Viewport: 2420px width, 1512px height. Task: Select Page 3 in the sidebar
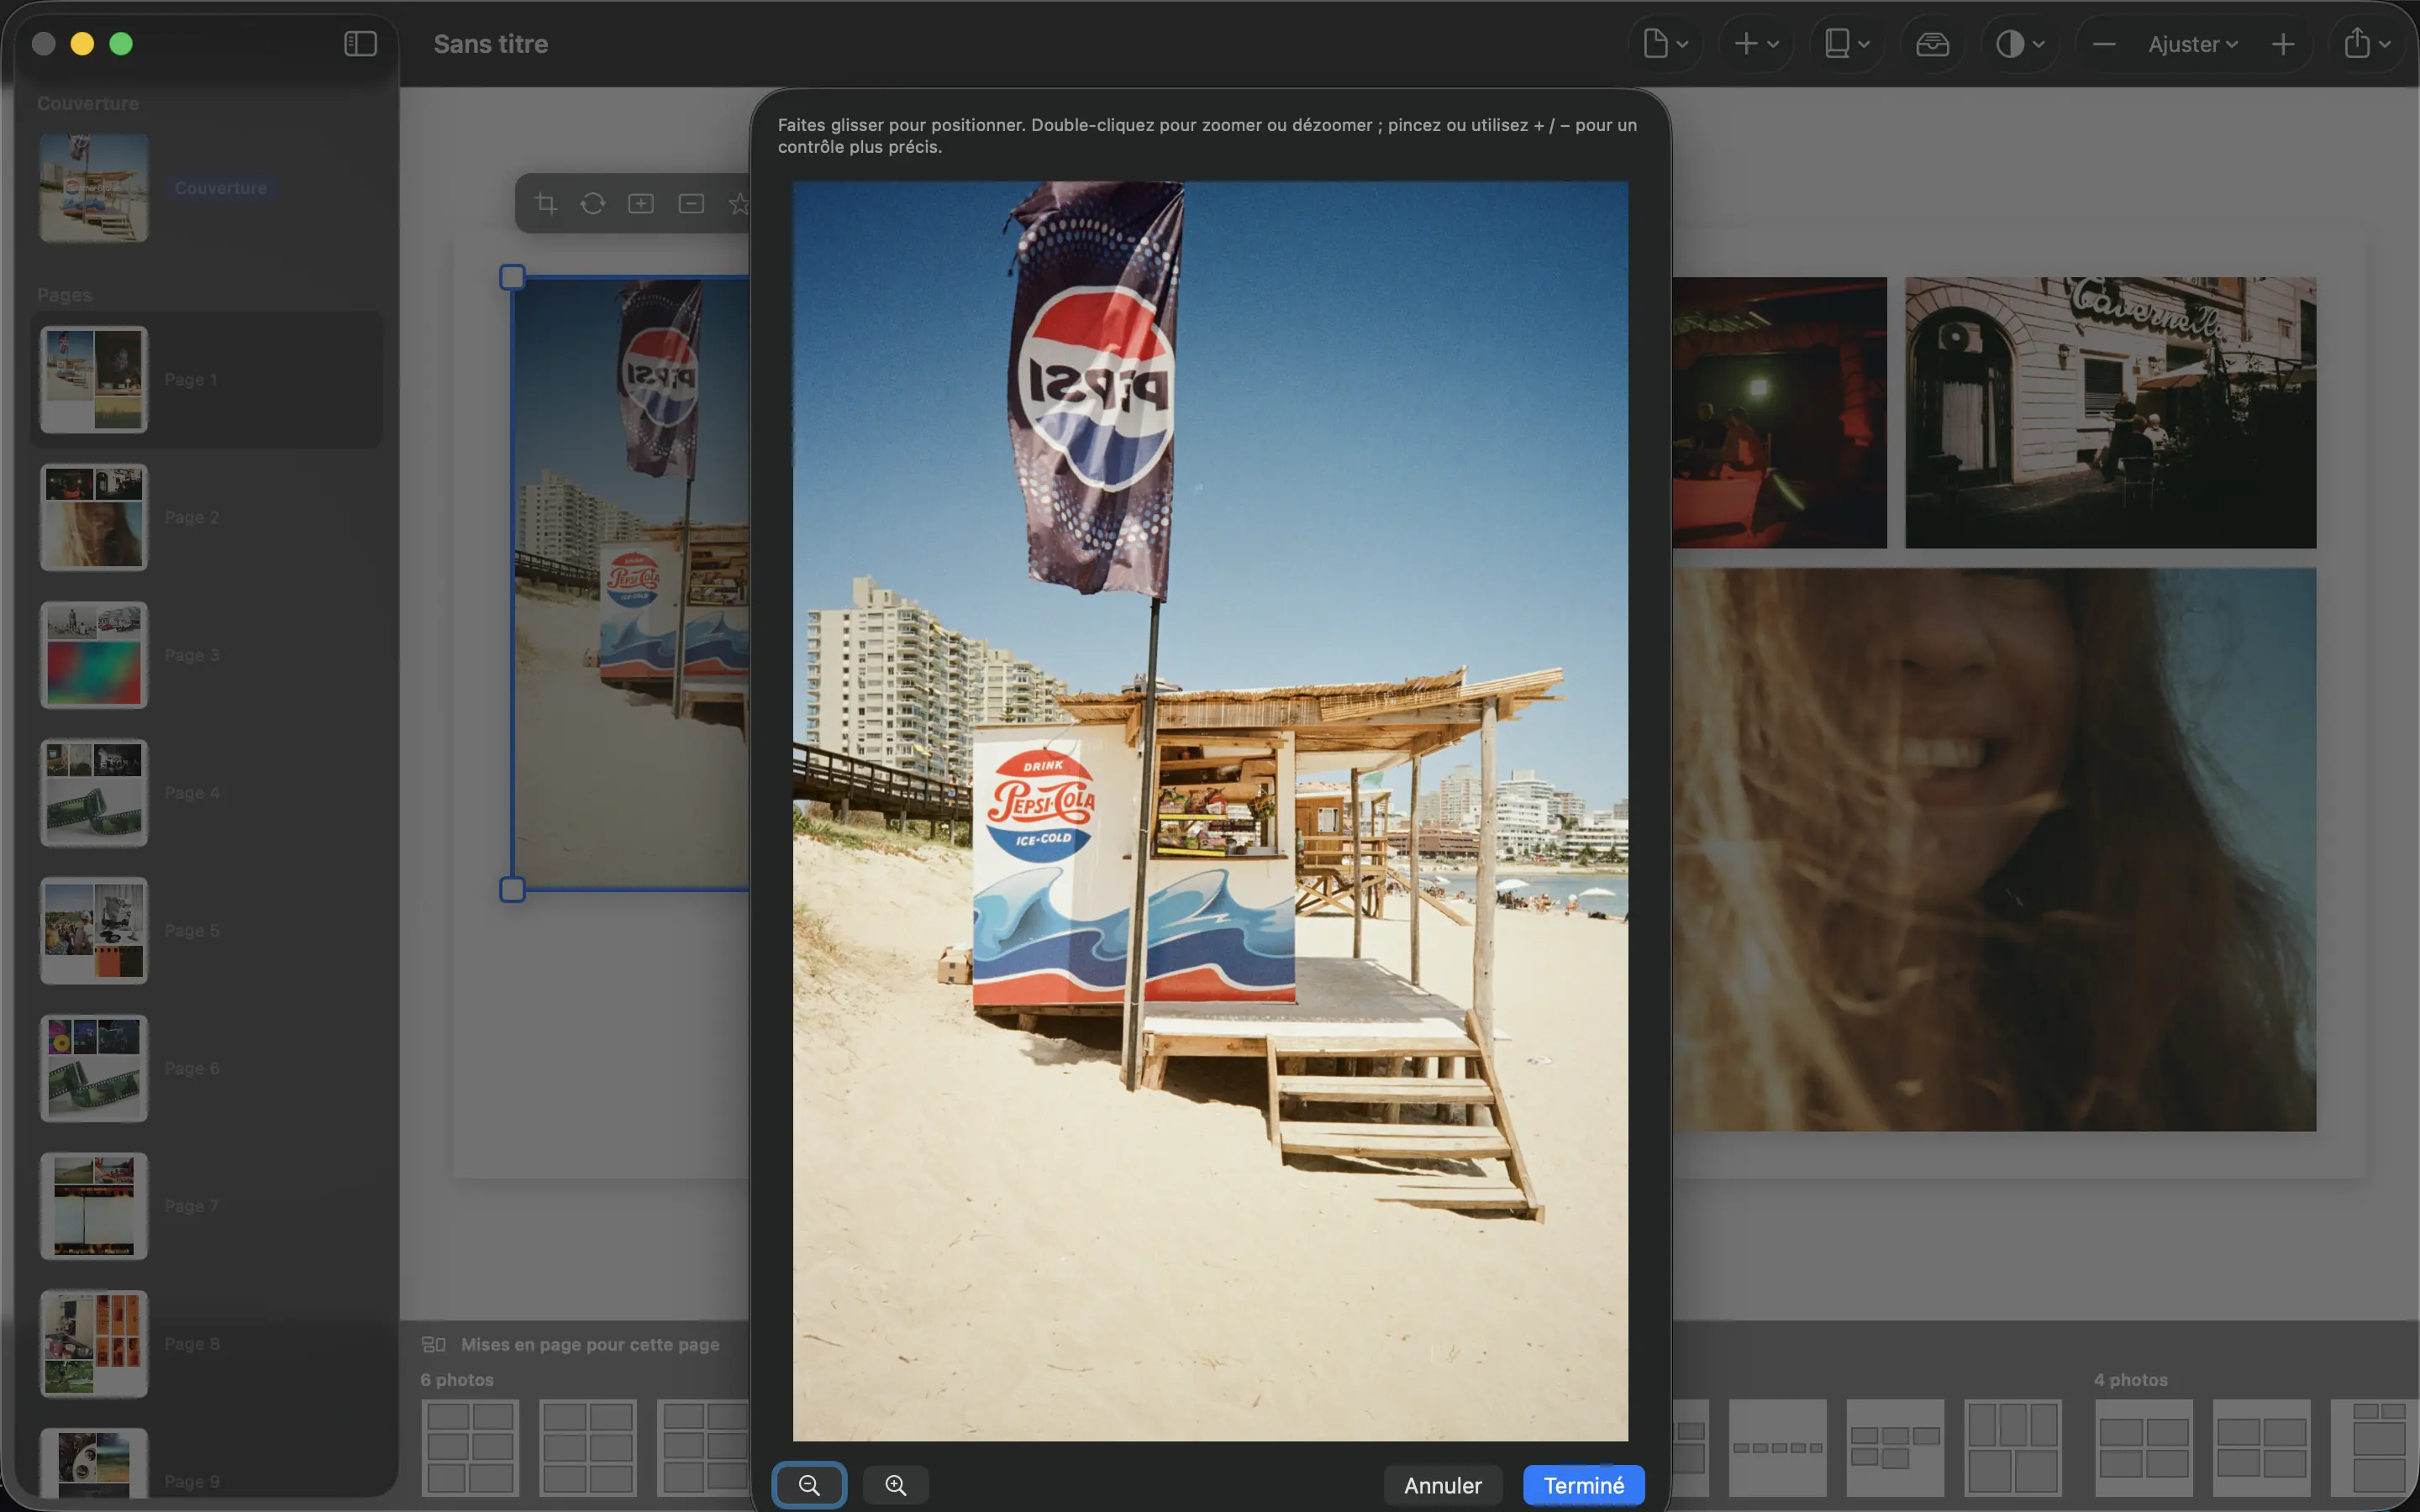[206, 655]
